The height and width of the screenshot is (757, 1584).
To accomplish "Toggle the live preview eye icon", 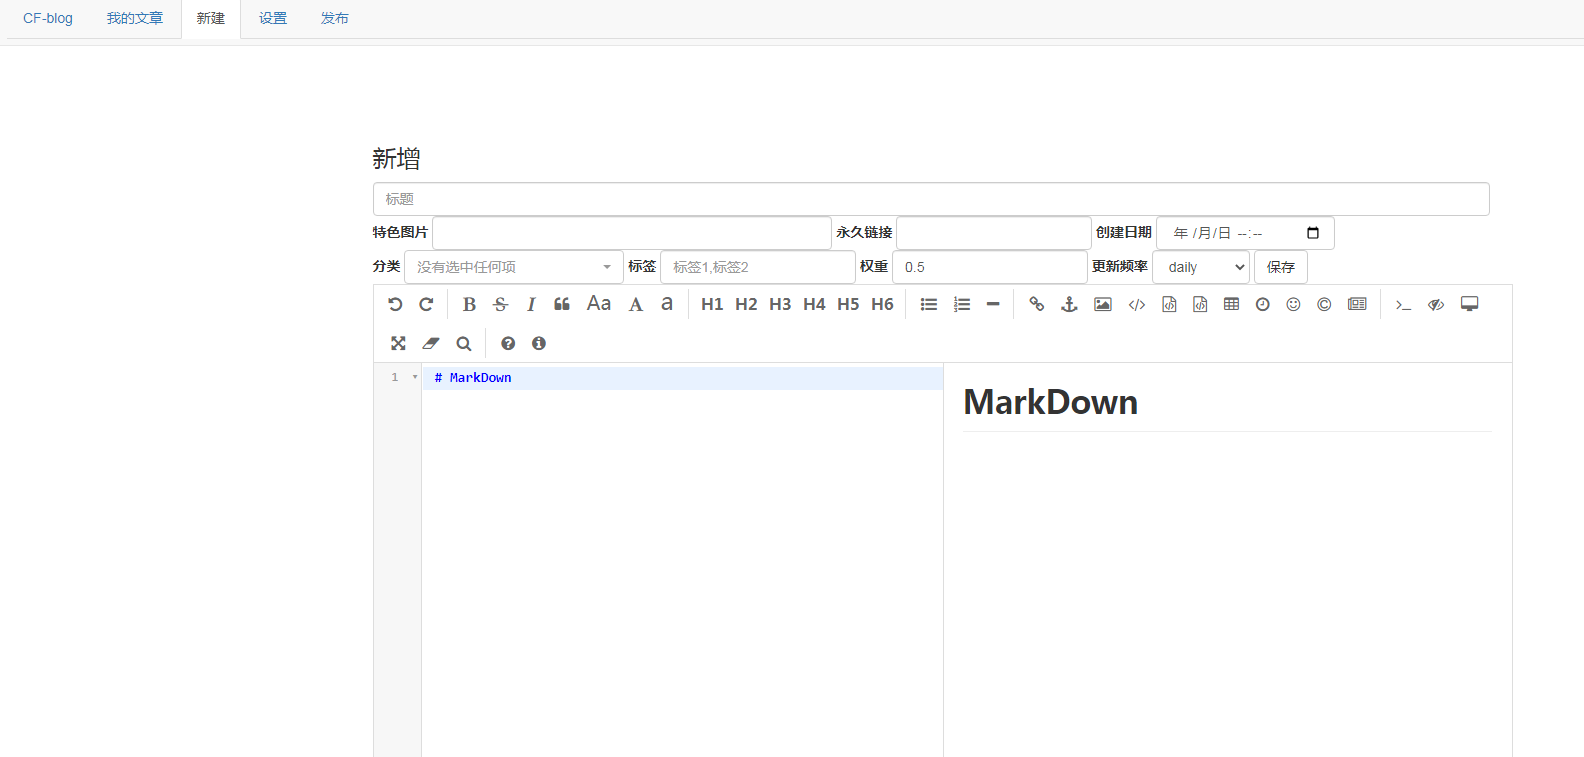I will coord(1436,304).
